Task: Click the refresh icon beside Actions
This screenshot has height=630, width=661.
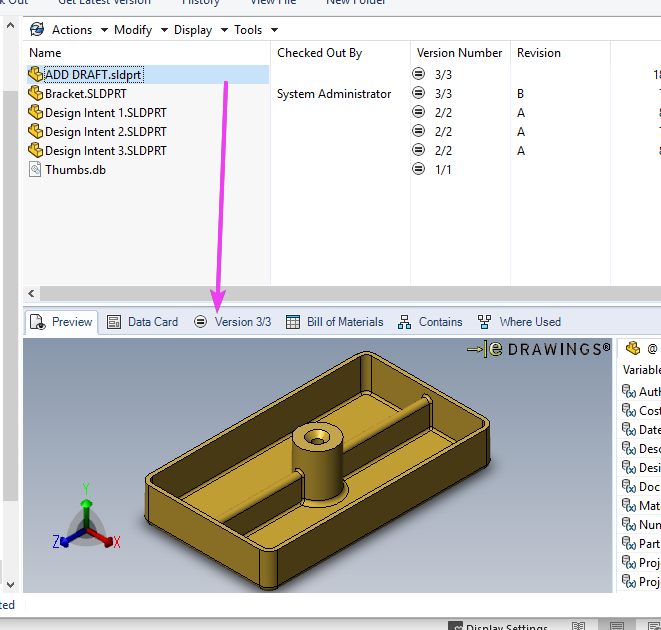Action: click(37, 30)
